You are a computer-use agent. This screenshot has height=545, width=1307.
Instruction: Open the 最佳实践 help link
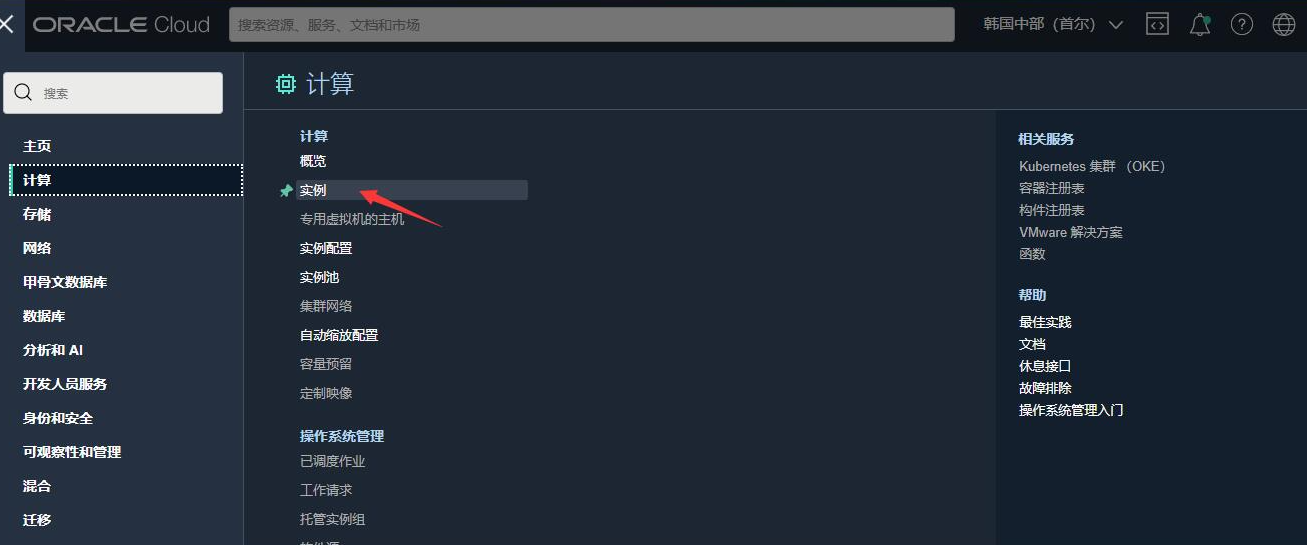tap(1045, 322)
